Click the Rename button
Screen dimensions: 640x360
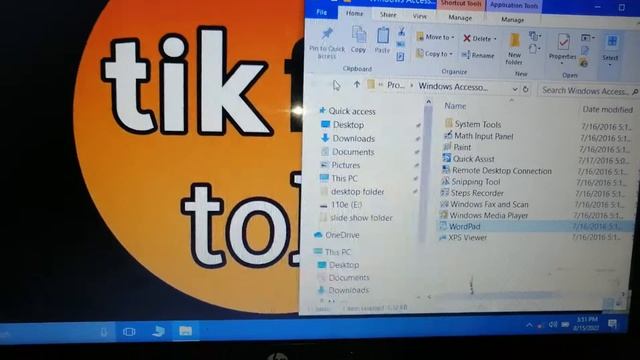[x=478, y=55]
